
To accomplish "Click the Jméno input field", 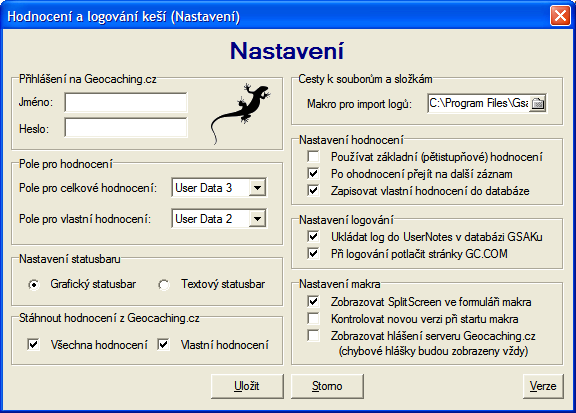I will point(126,102).
